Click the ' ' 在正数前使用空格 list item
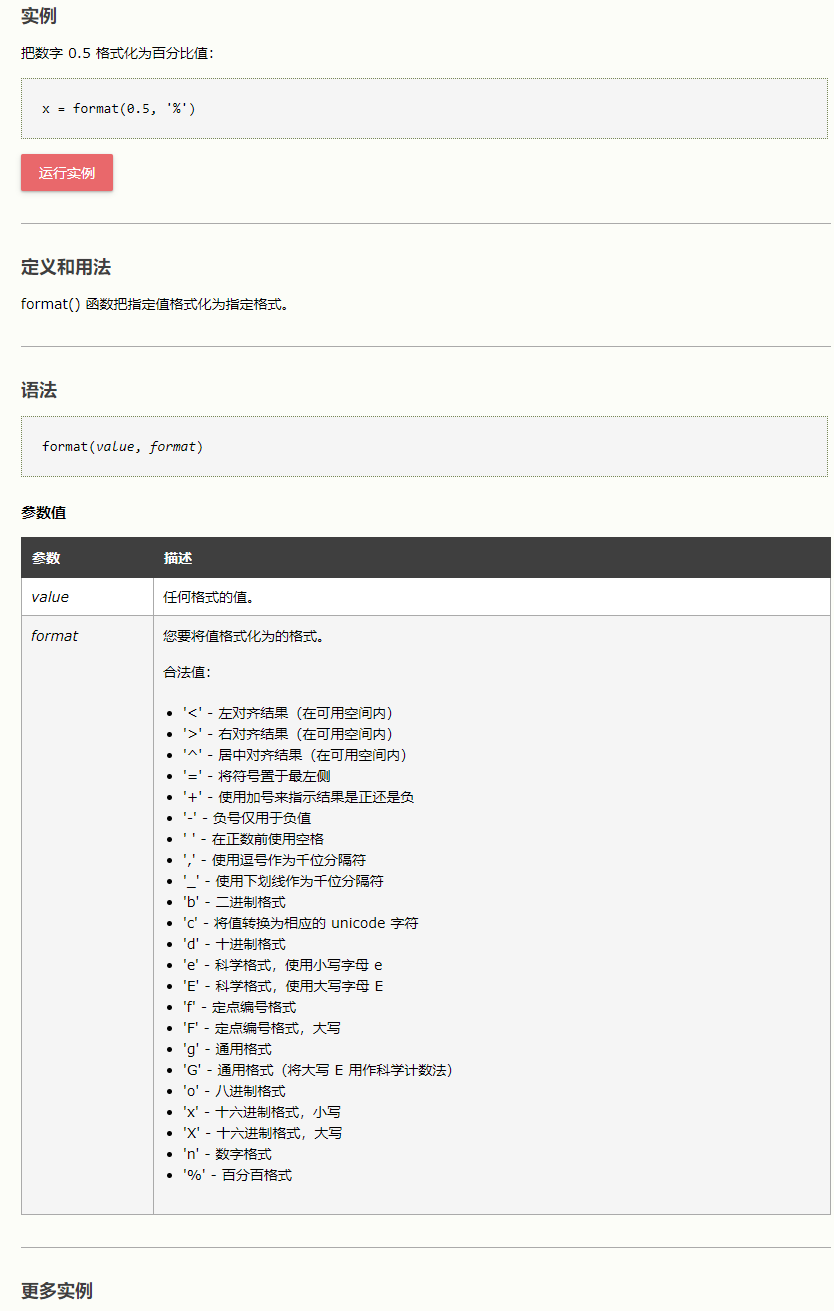Viewport: 834px width, 1311px height. click(253, 839)
